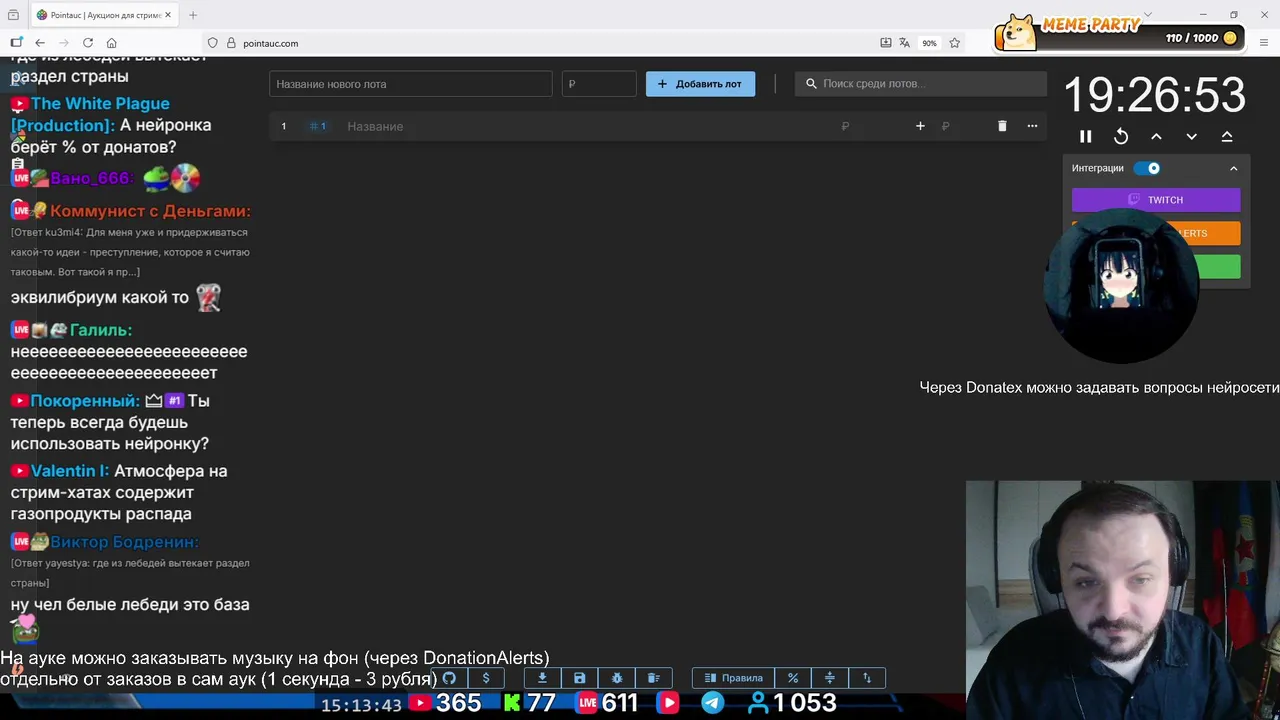Toggle the Интеграции switch
The width and height of the screenshot is (1280, 720).
tap(1147, 168)
